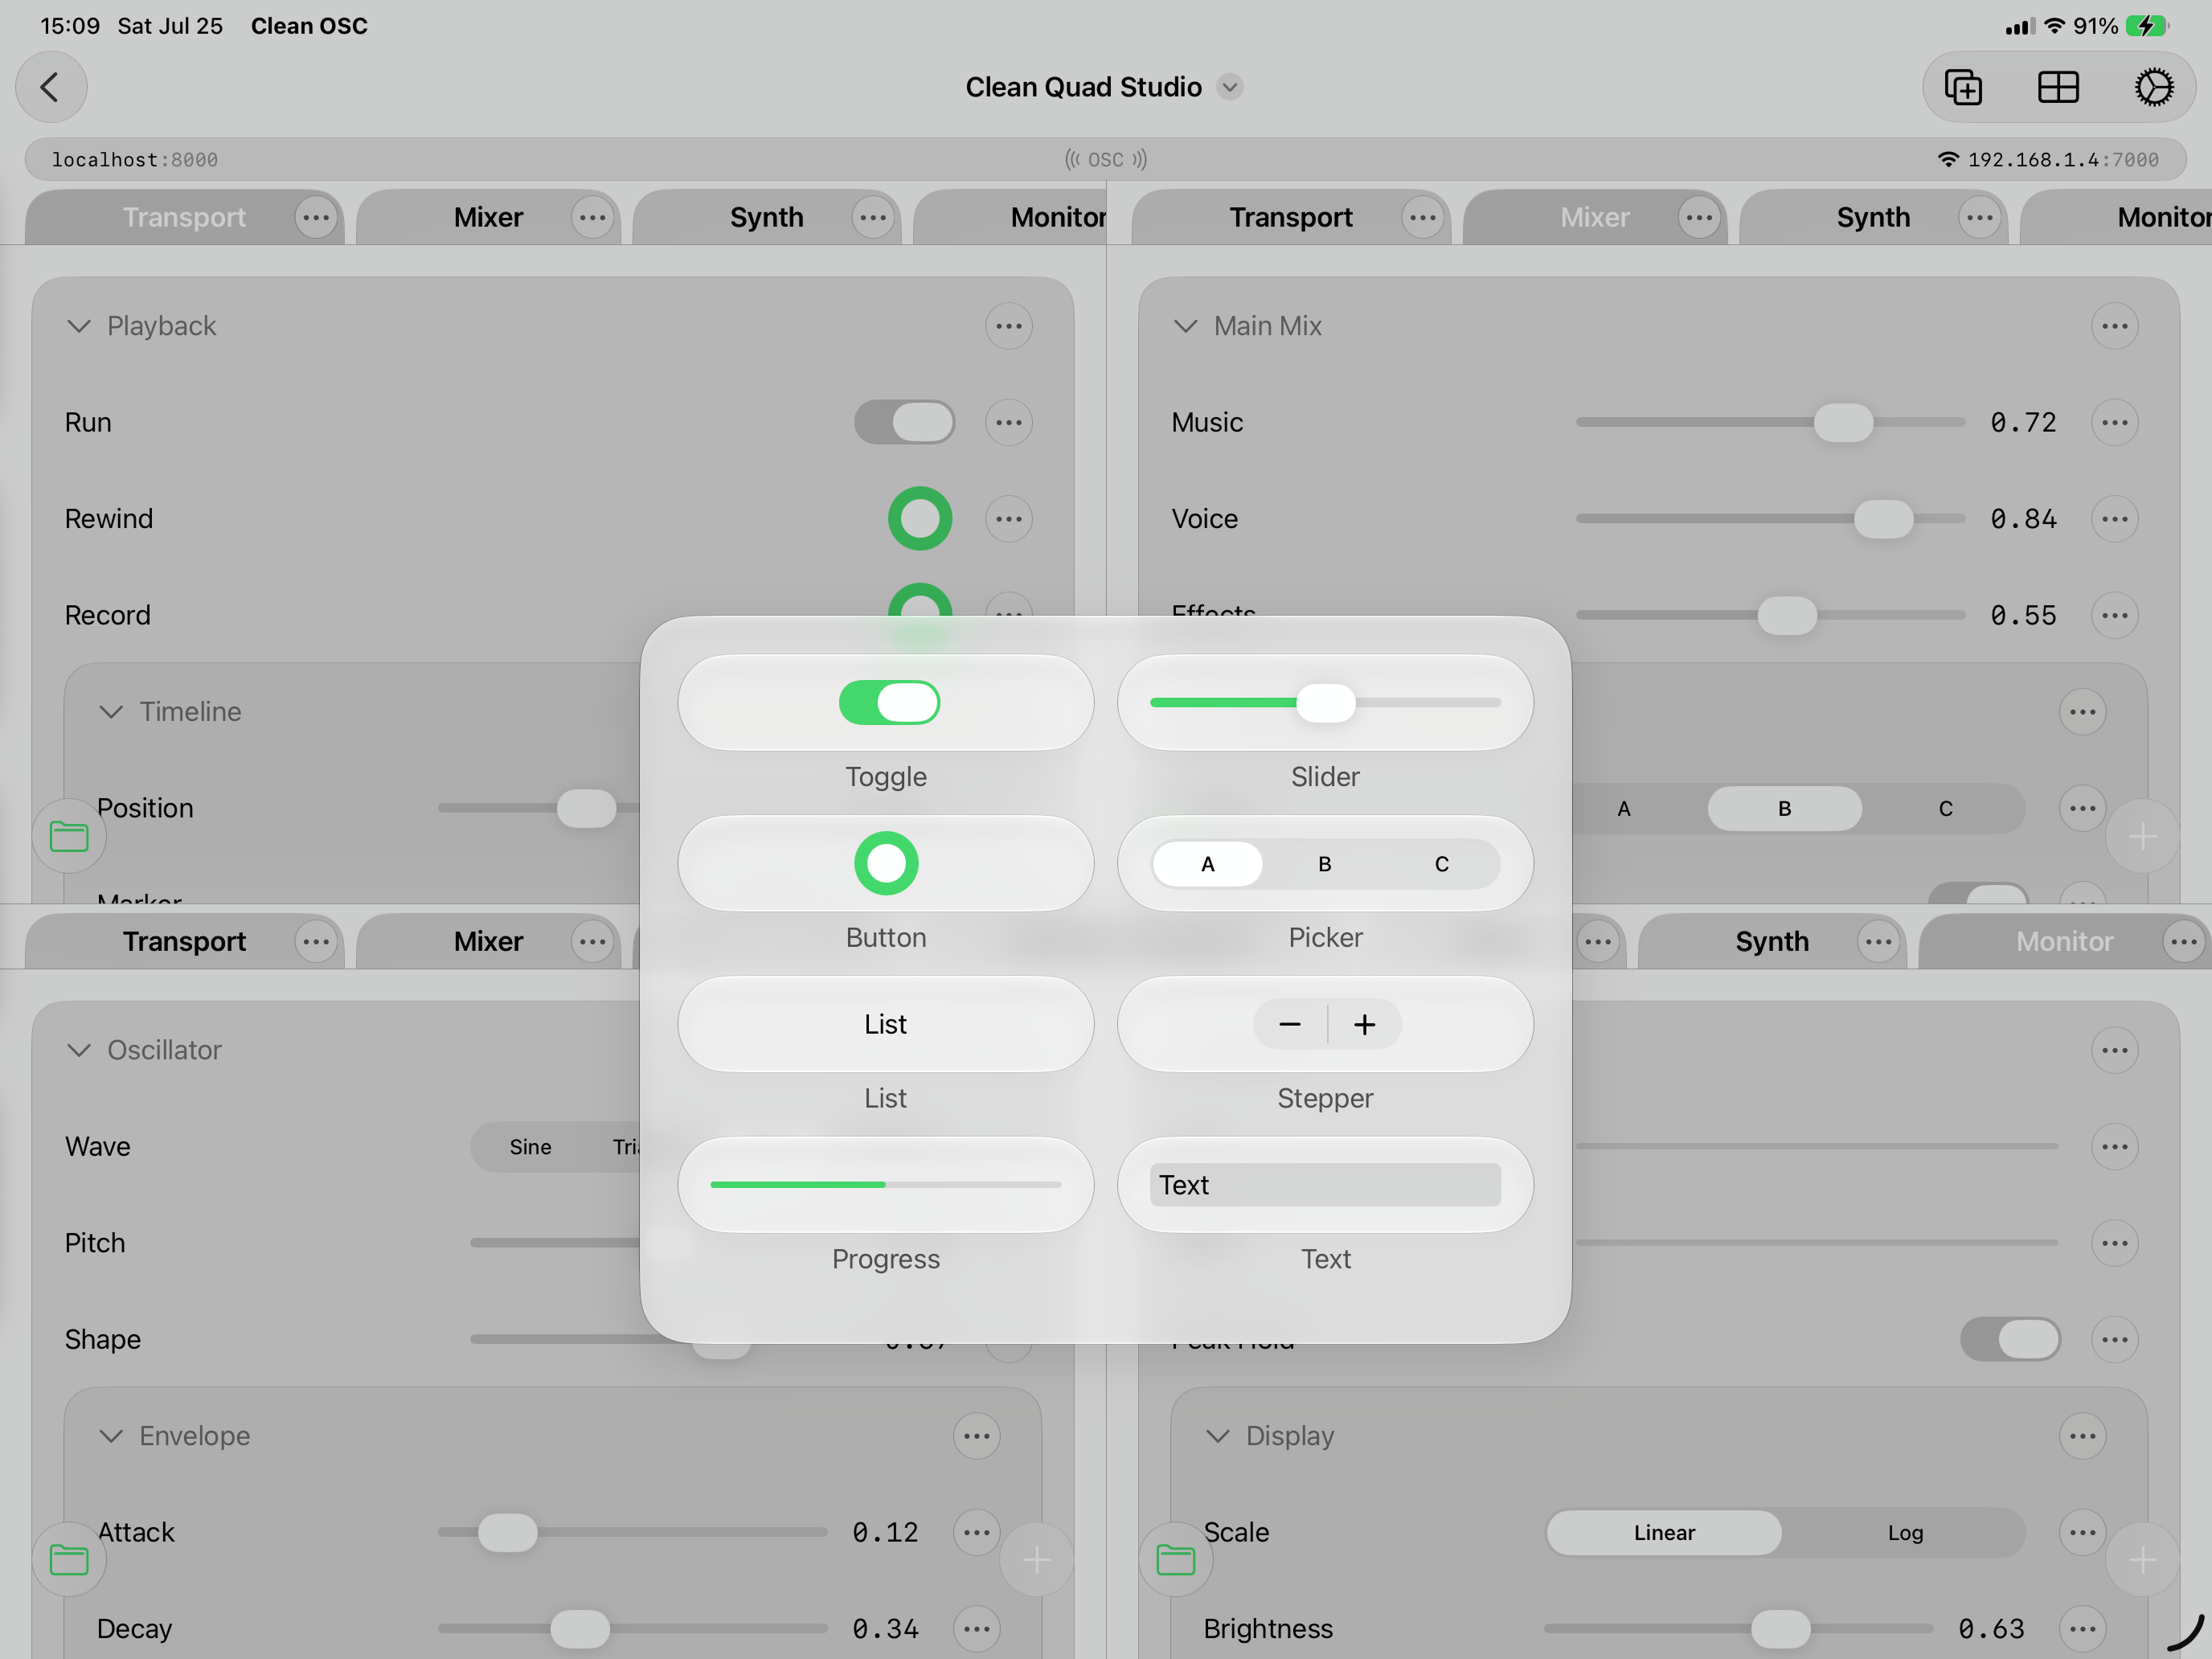
Task: Open the folder icon beside Attack
Action: 69,1559
